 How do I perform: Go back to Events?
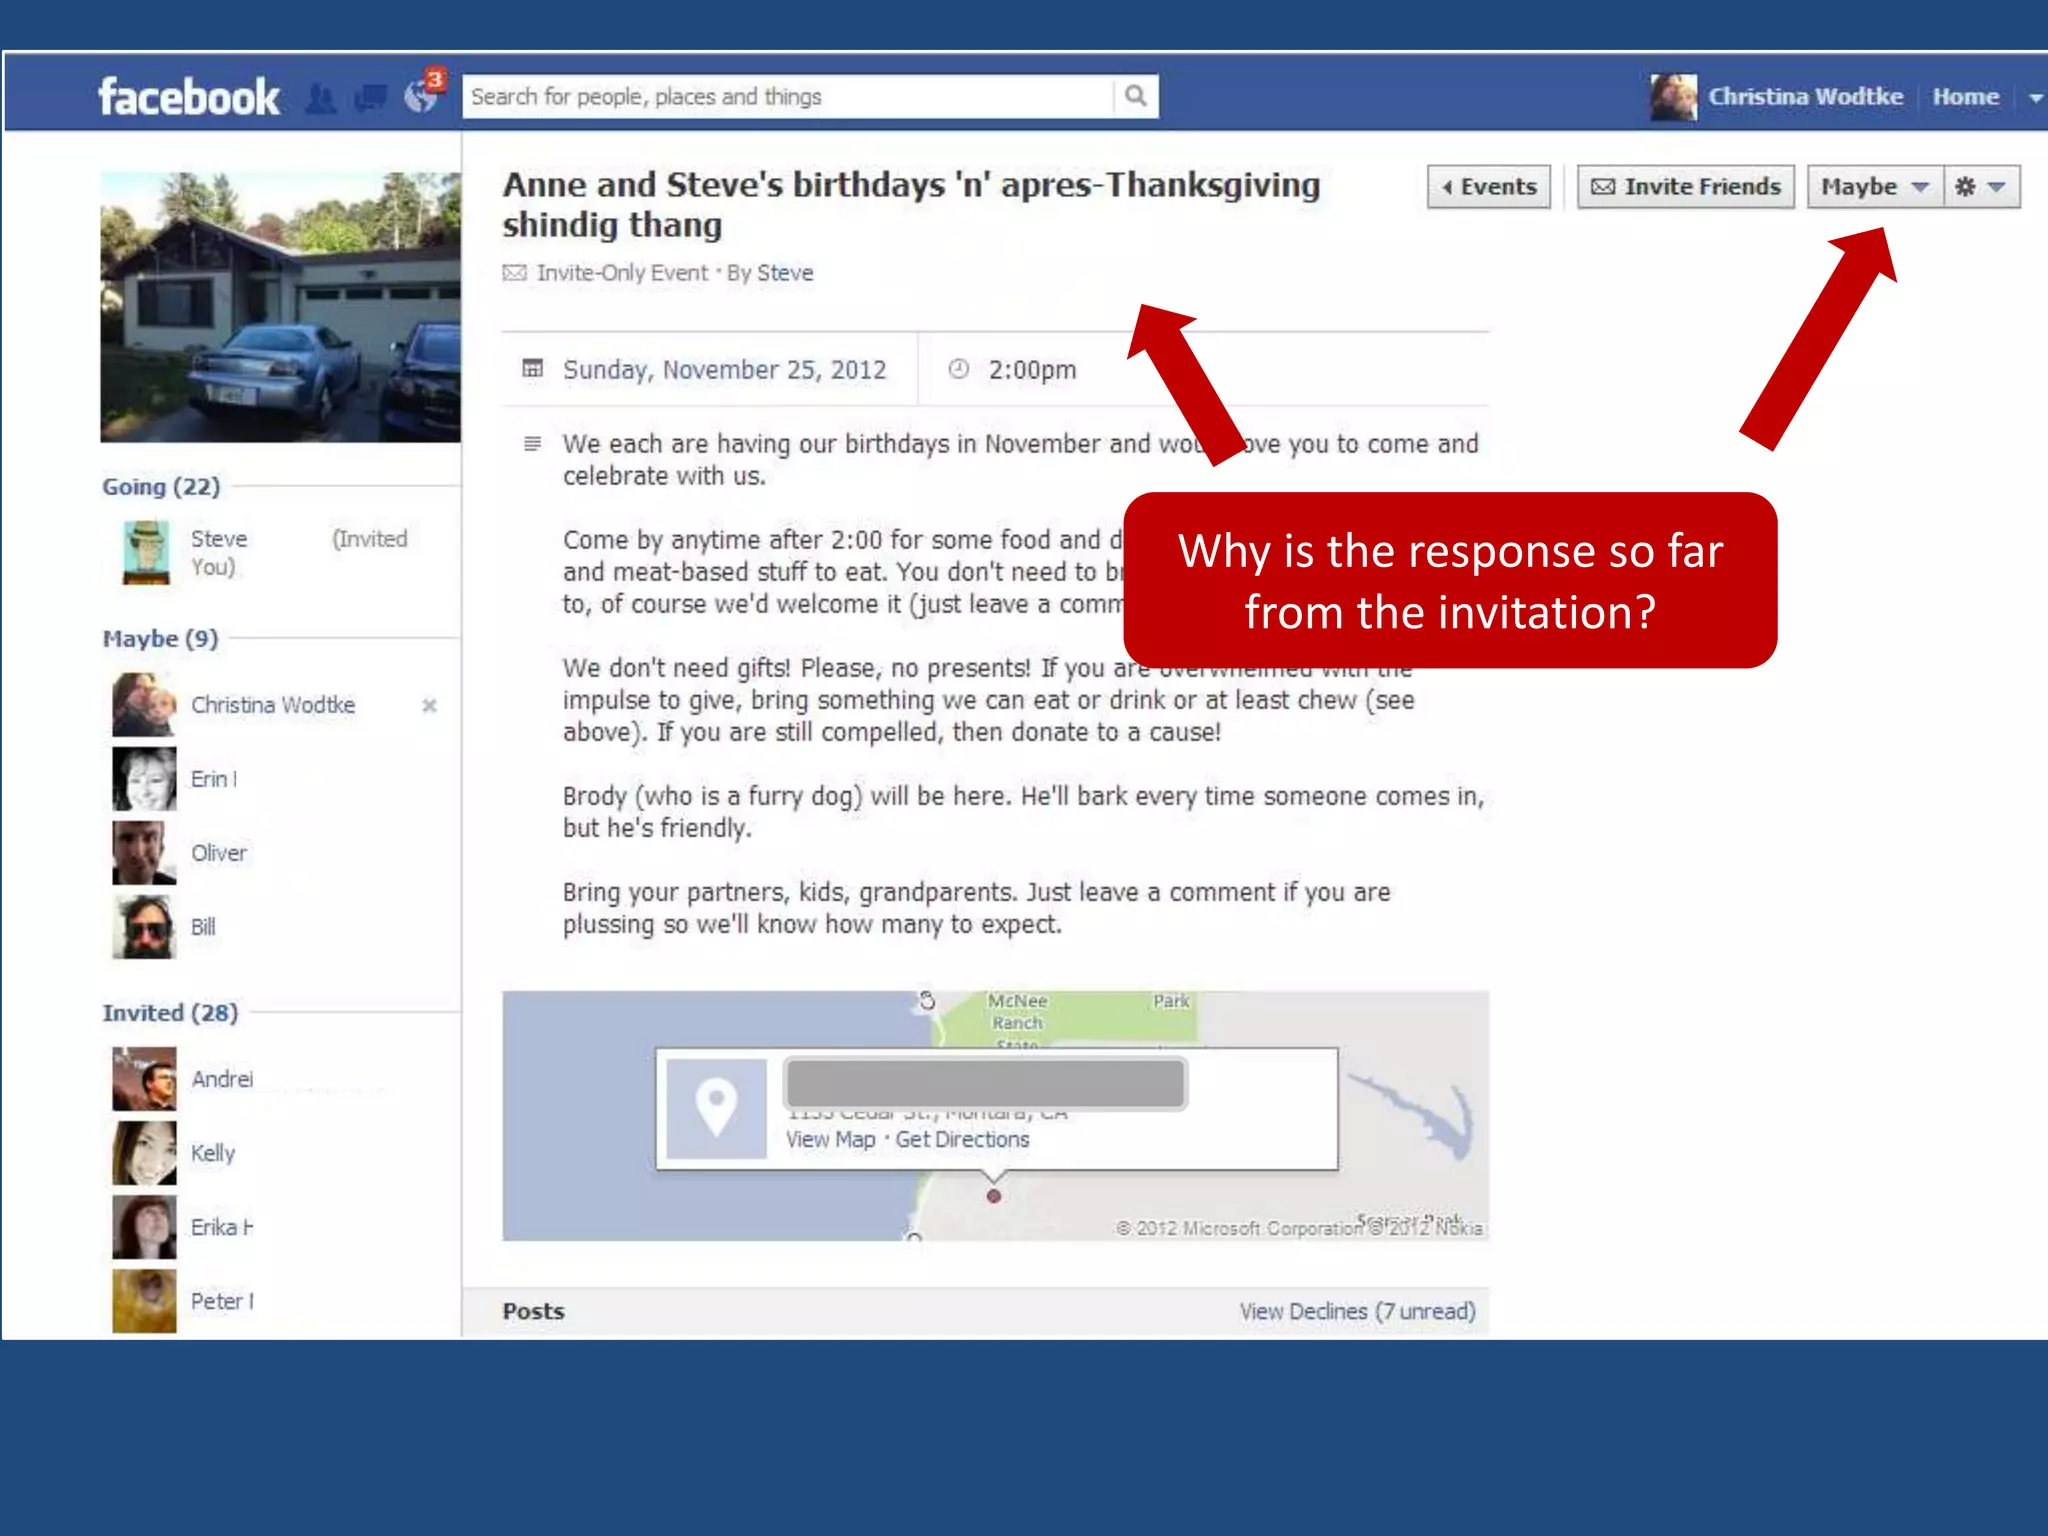tap(1488, 187)
